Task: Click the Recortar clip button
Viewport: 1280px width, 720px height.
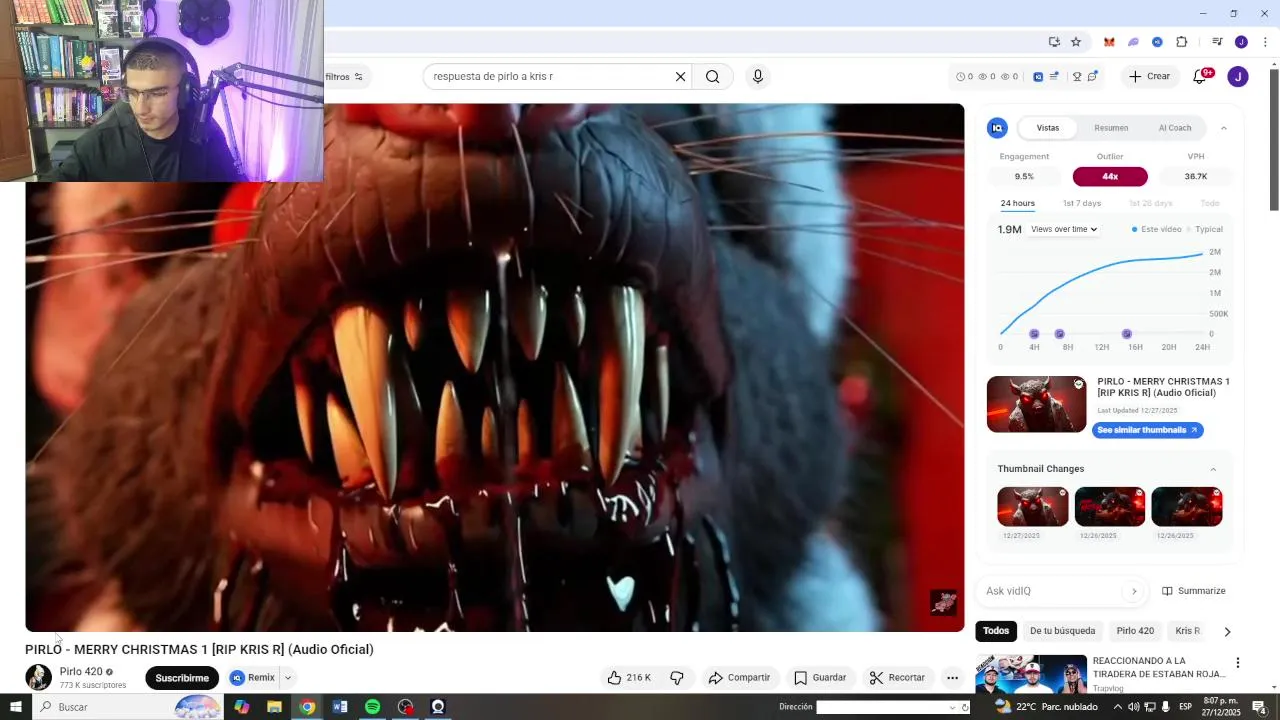Action: click(x=897, y=678)
